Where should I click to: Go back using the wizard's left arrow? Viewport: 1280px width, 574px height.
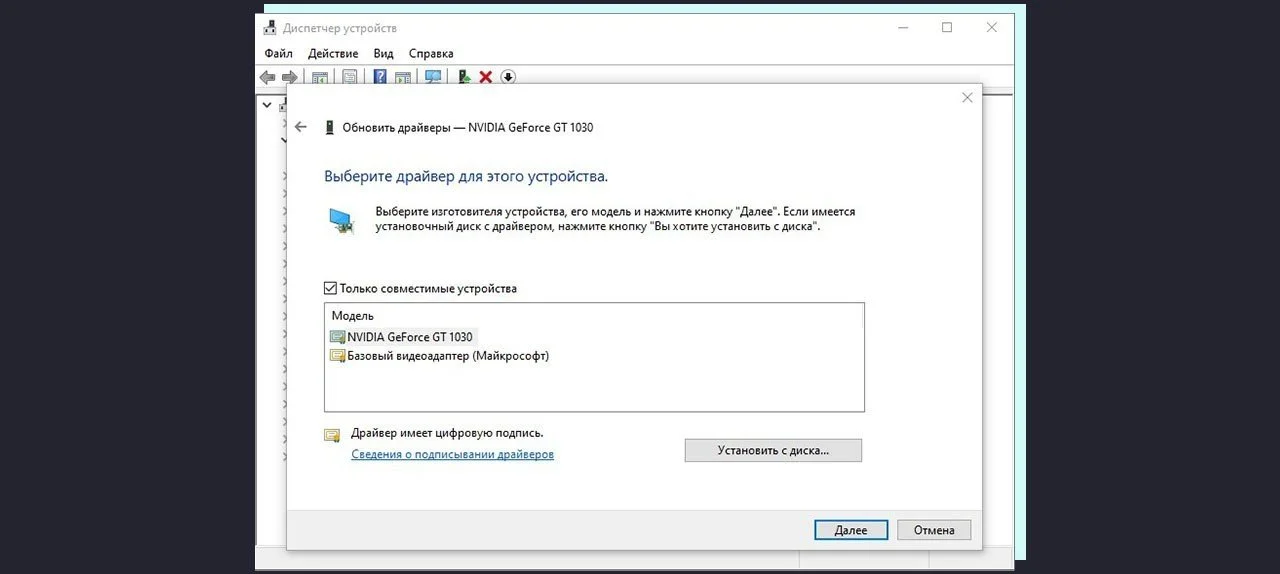point(301,127)
